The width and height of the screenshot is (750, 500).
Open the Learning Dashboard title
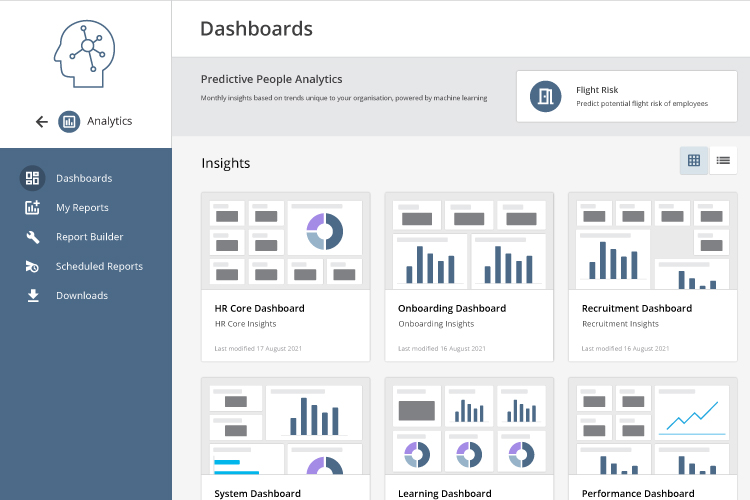tap(444, 493)
